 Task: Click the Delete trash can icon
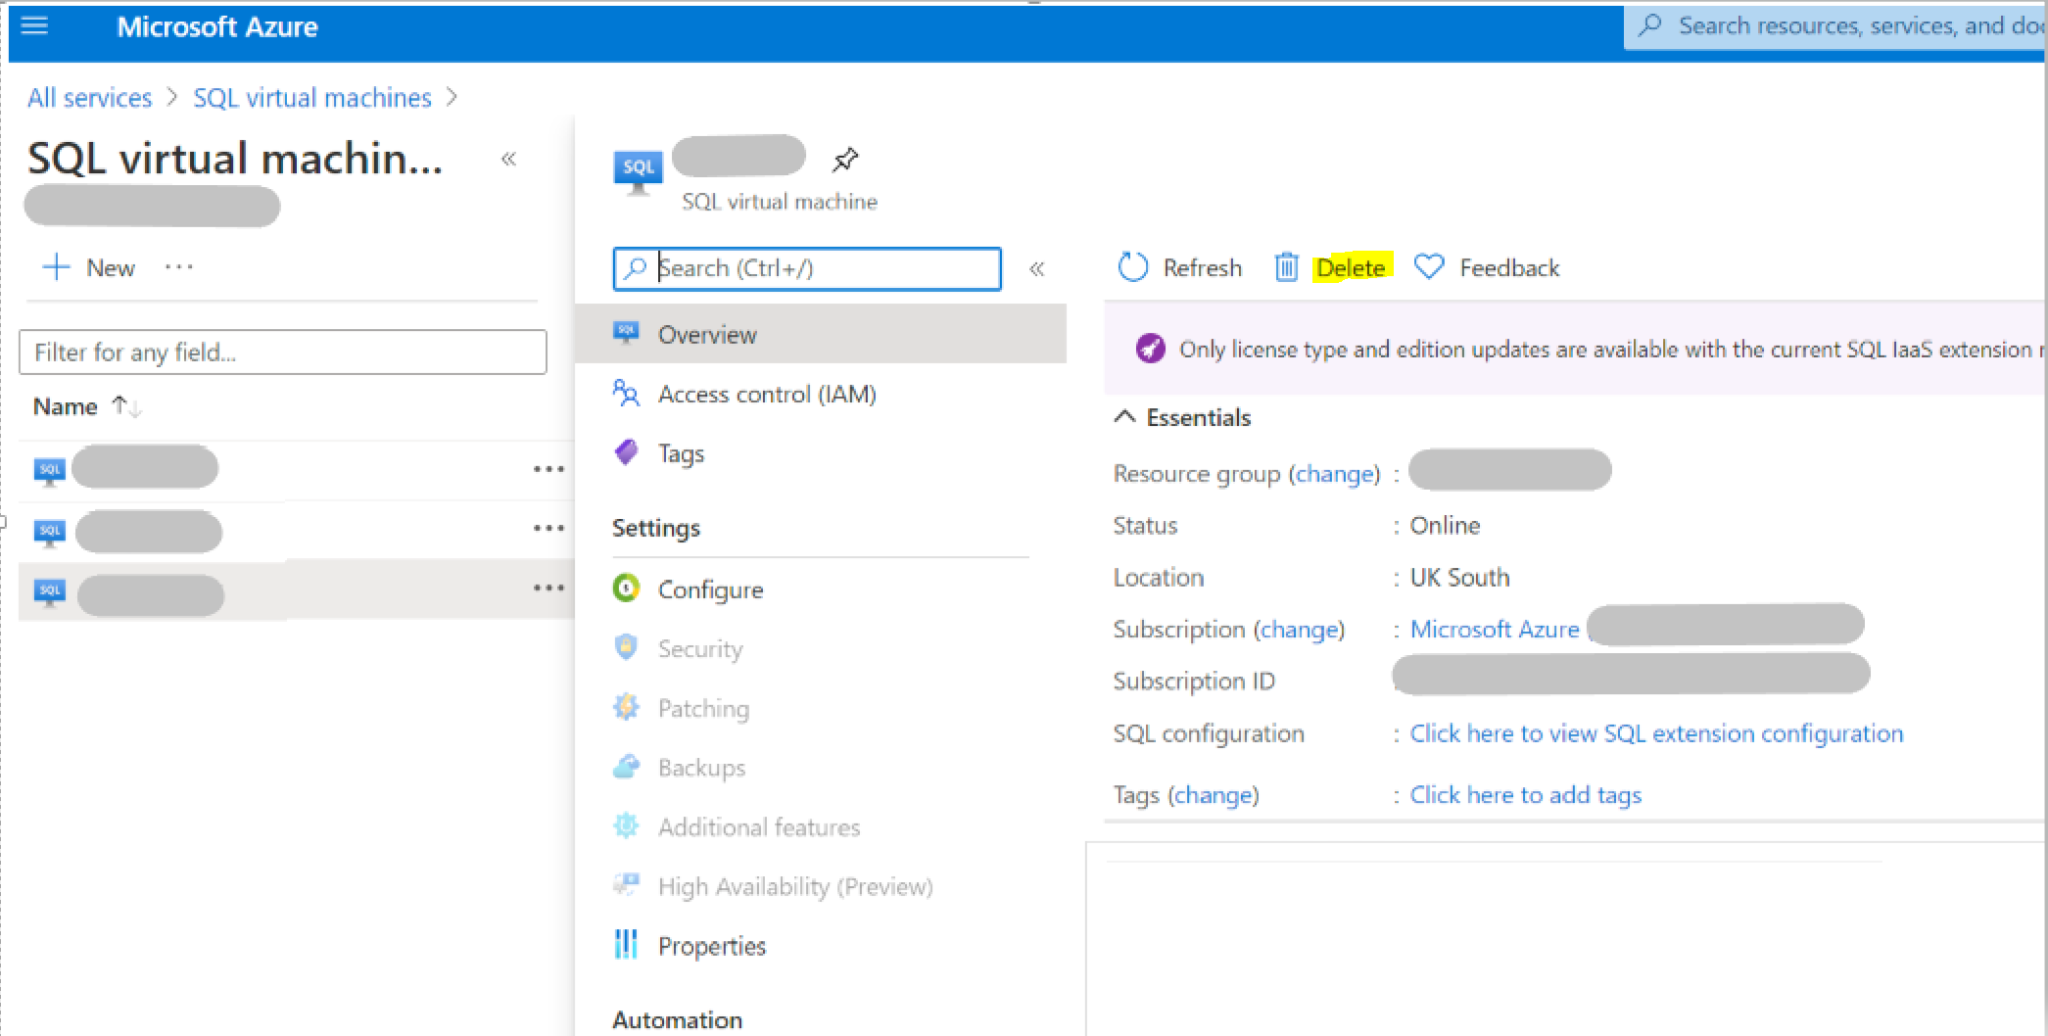1286,267
